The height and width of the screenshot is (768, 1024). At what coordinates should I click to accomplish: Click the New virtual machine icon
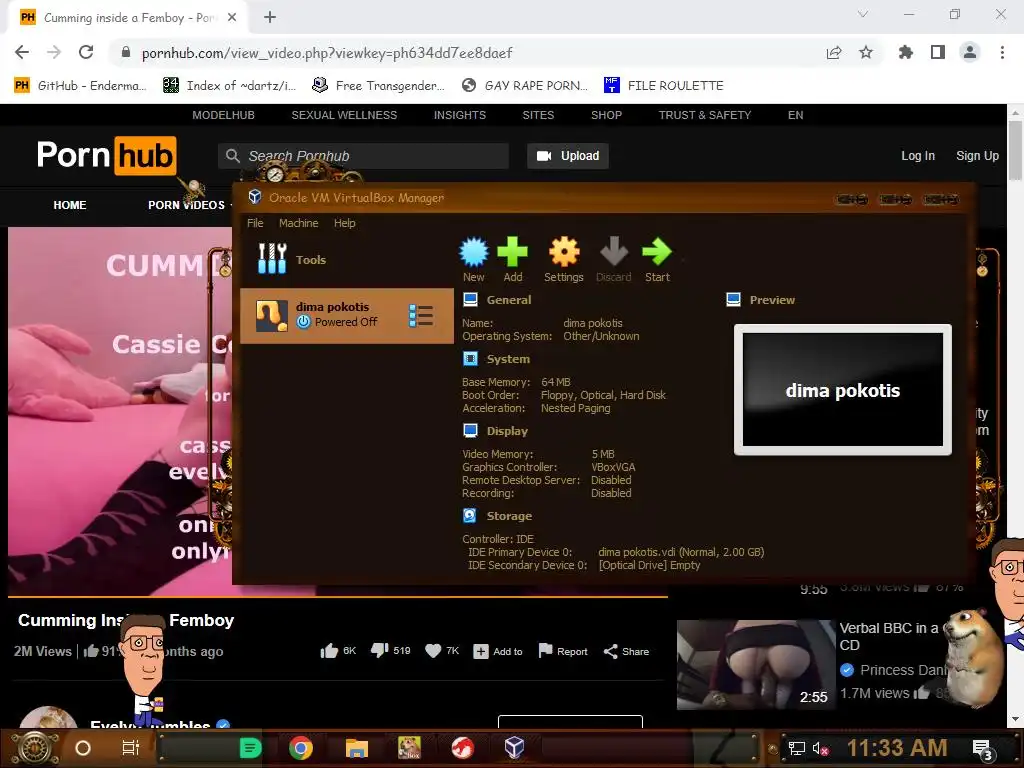(473, 252)
